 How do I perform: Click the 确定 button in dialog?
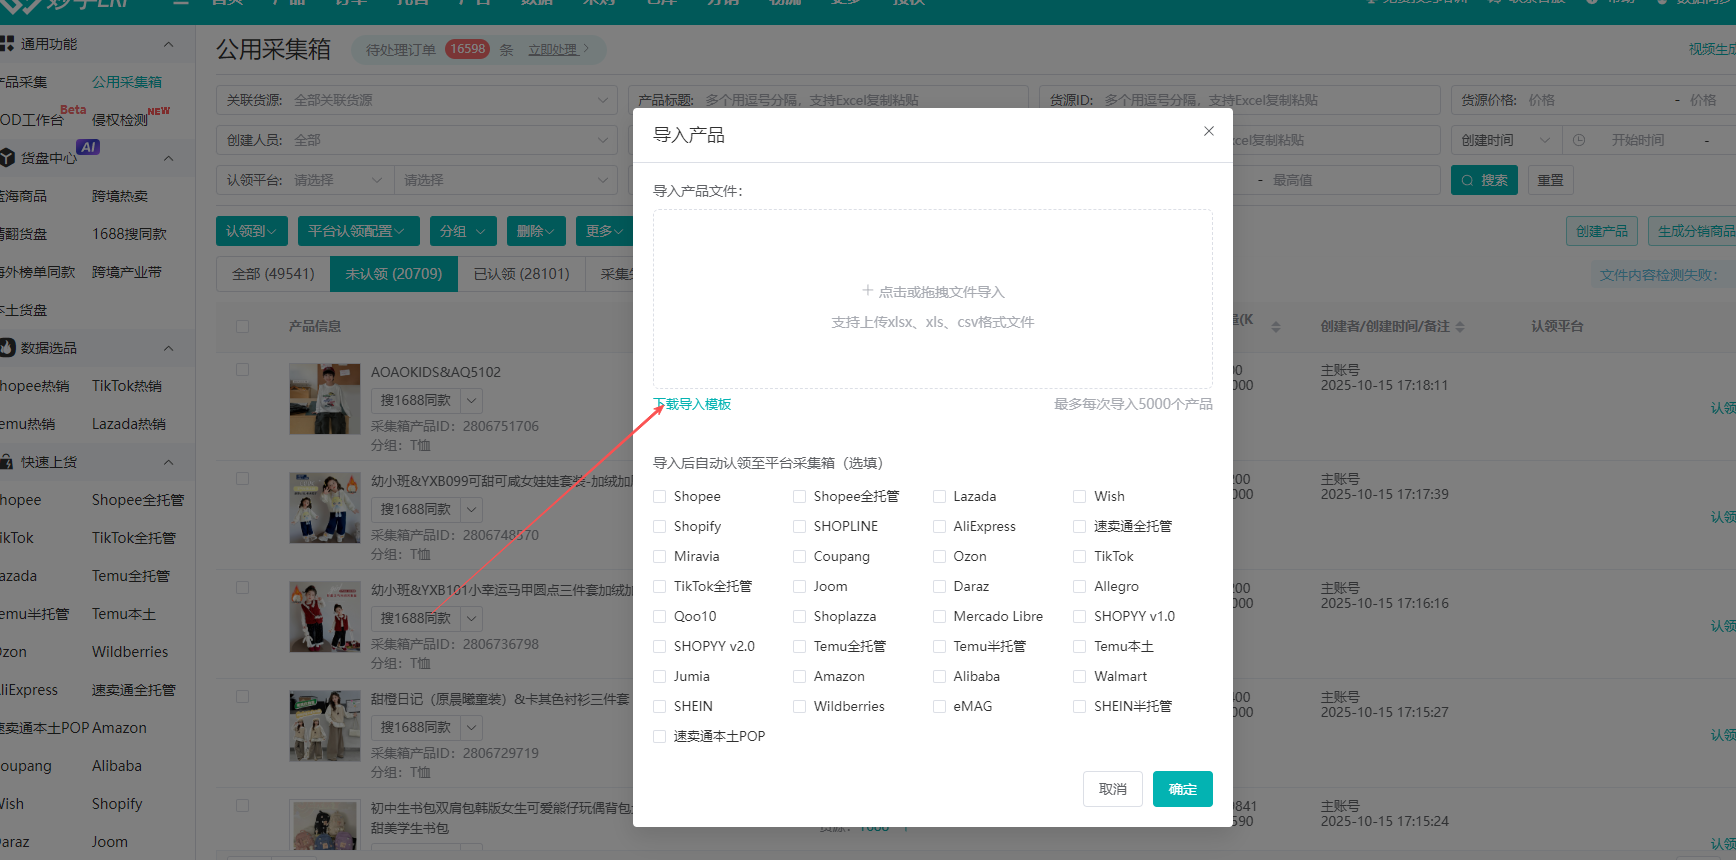click(1182, 789)
